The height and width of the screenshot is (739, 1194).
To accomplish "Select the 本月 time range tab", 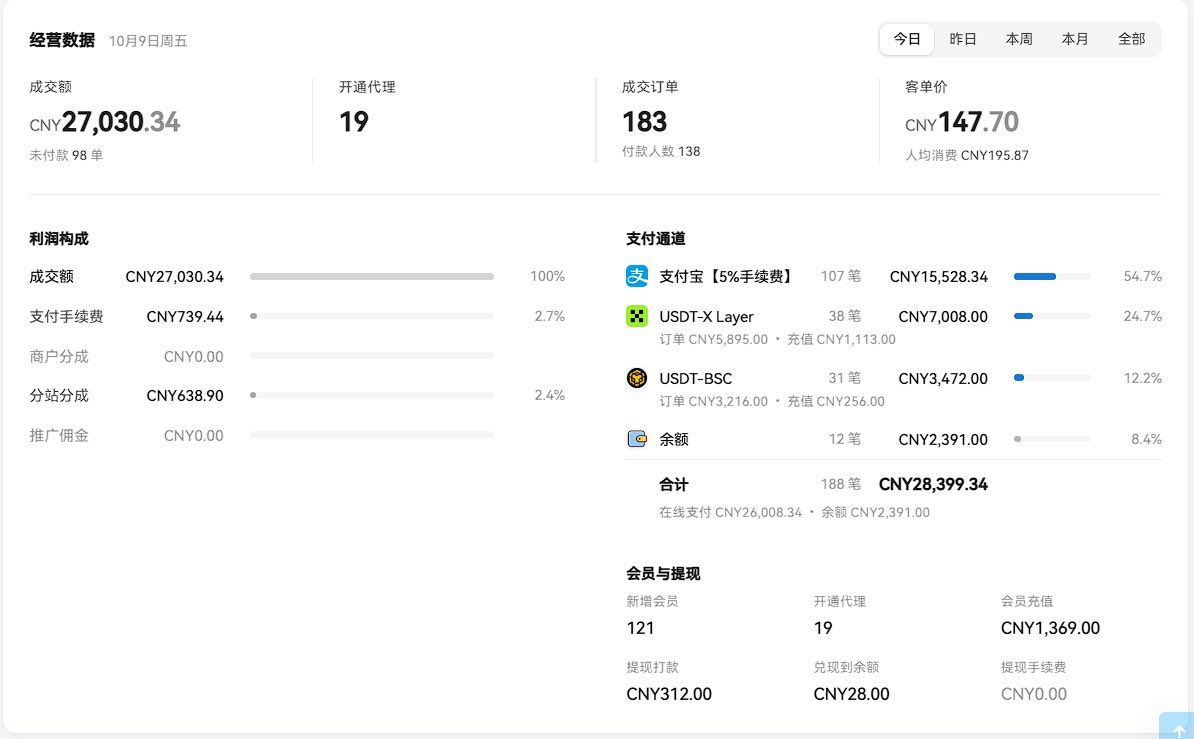I will click(1074, 39).
